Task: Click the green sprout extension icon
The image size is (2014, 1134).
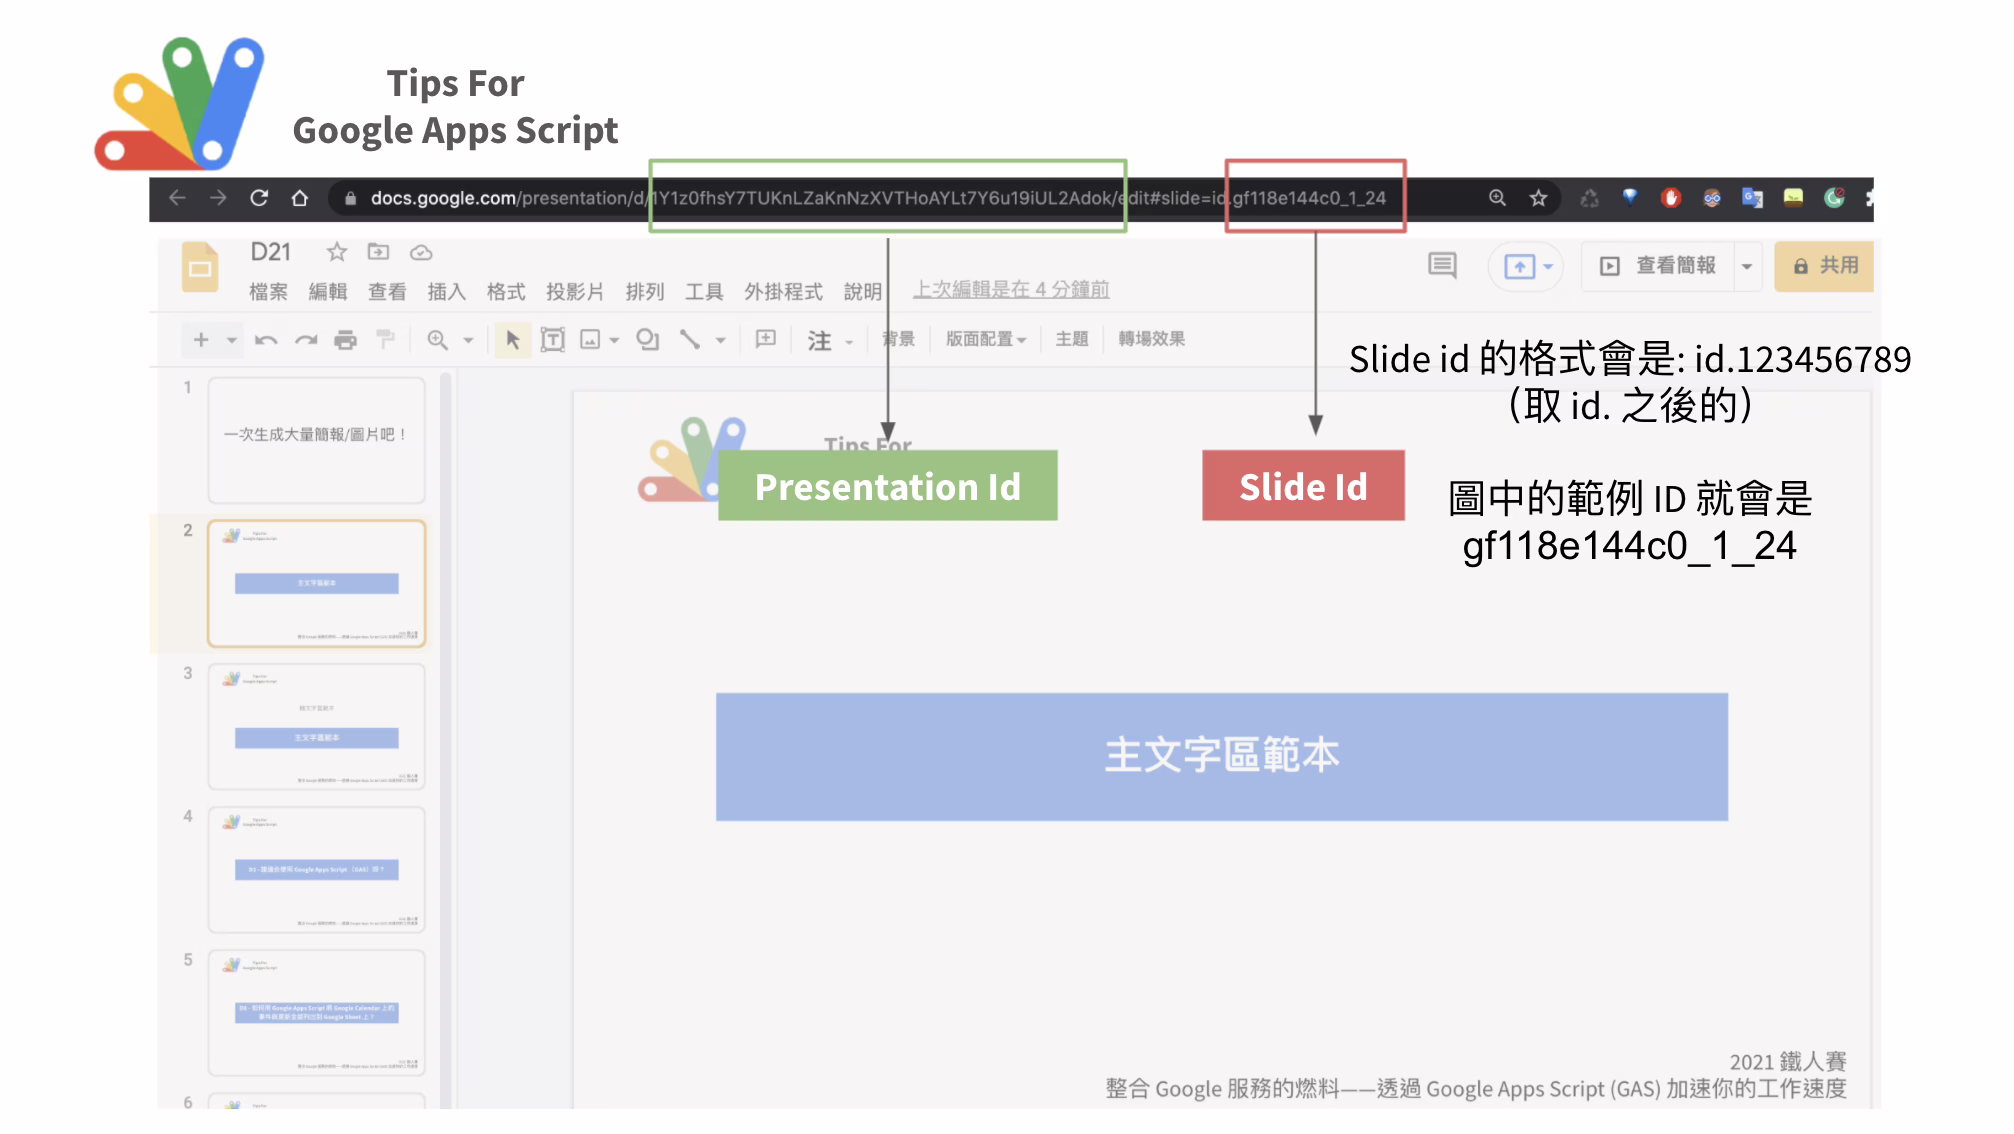Action: click(1793, 198)
